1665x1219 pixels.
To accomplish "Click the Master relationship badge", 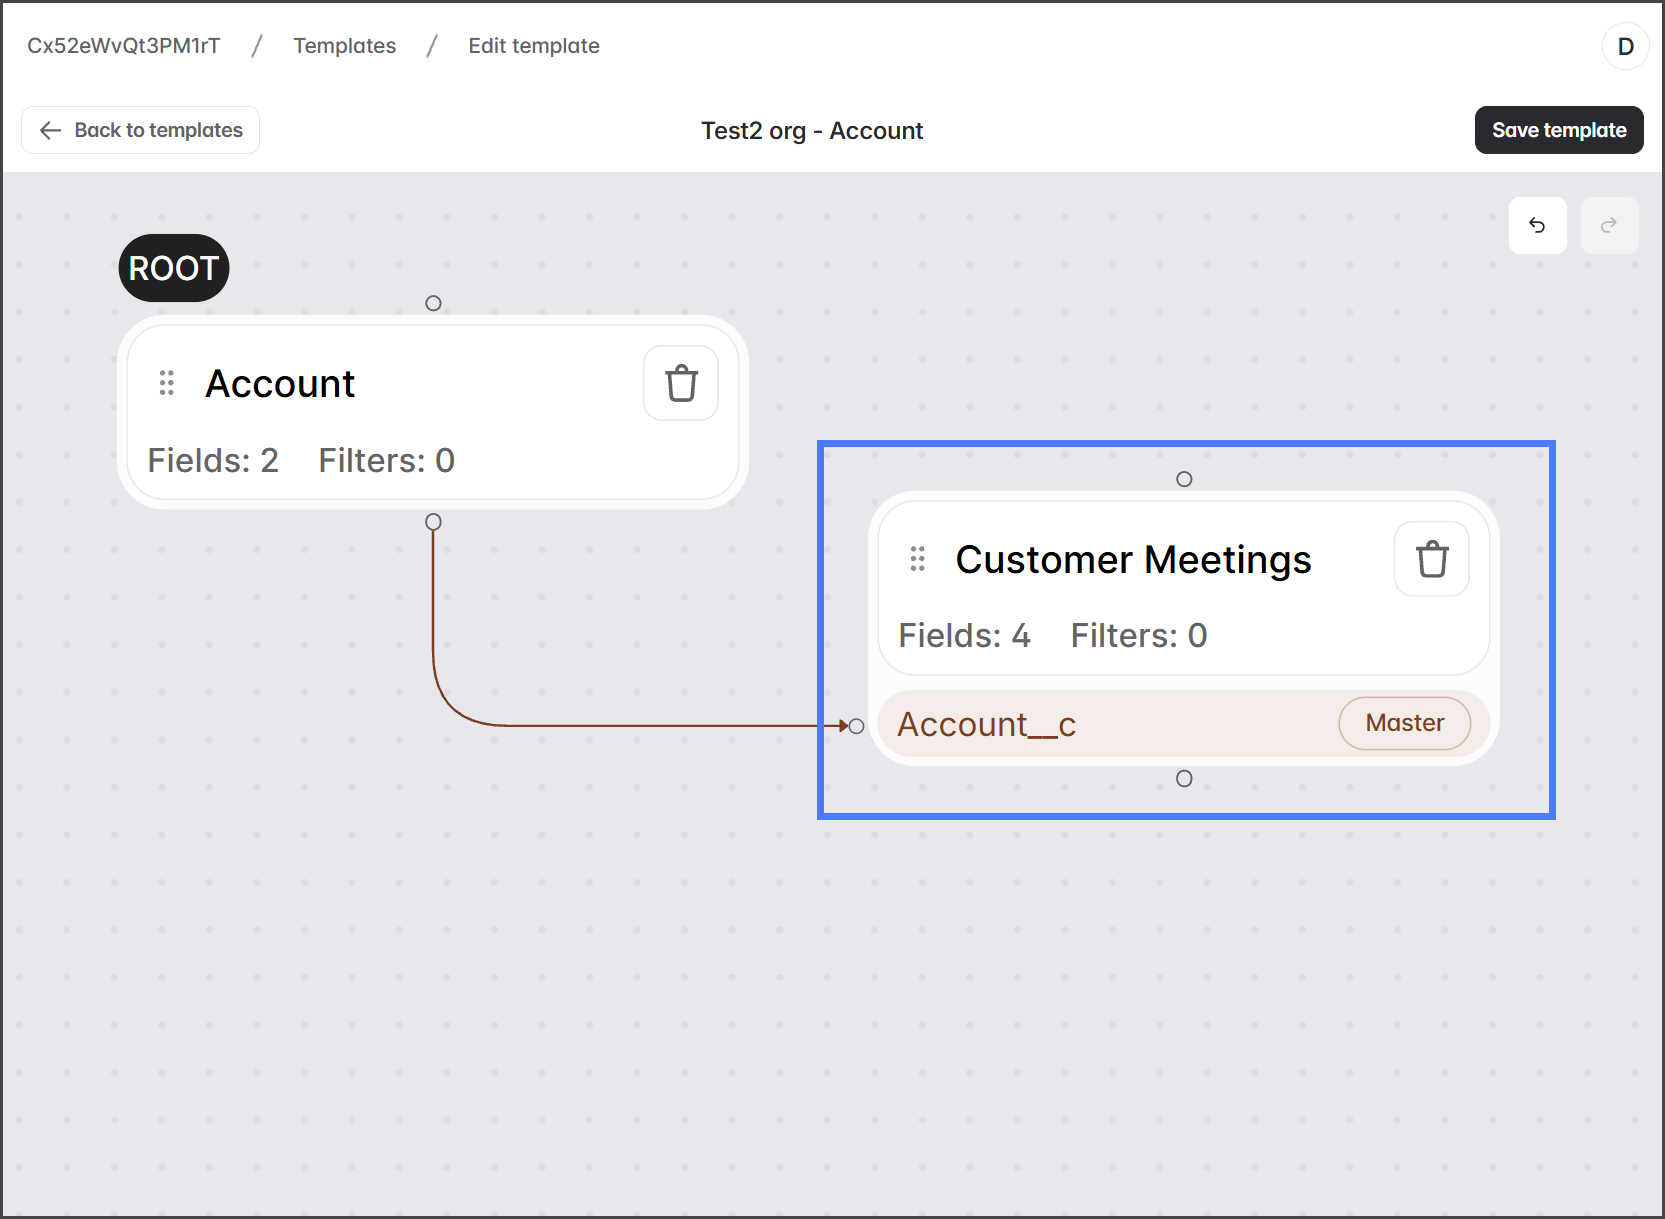I will point(1404,723).
